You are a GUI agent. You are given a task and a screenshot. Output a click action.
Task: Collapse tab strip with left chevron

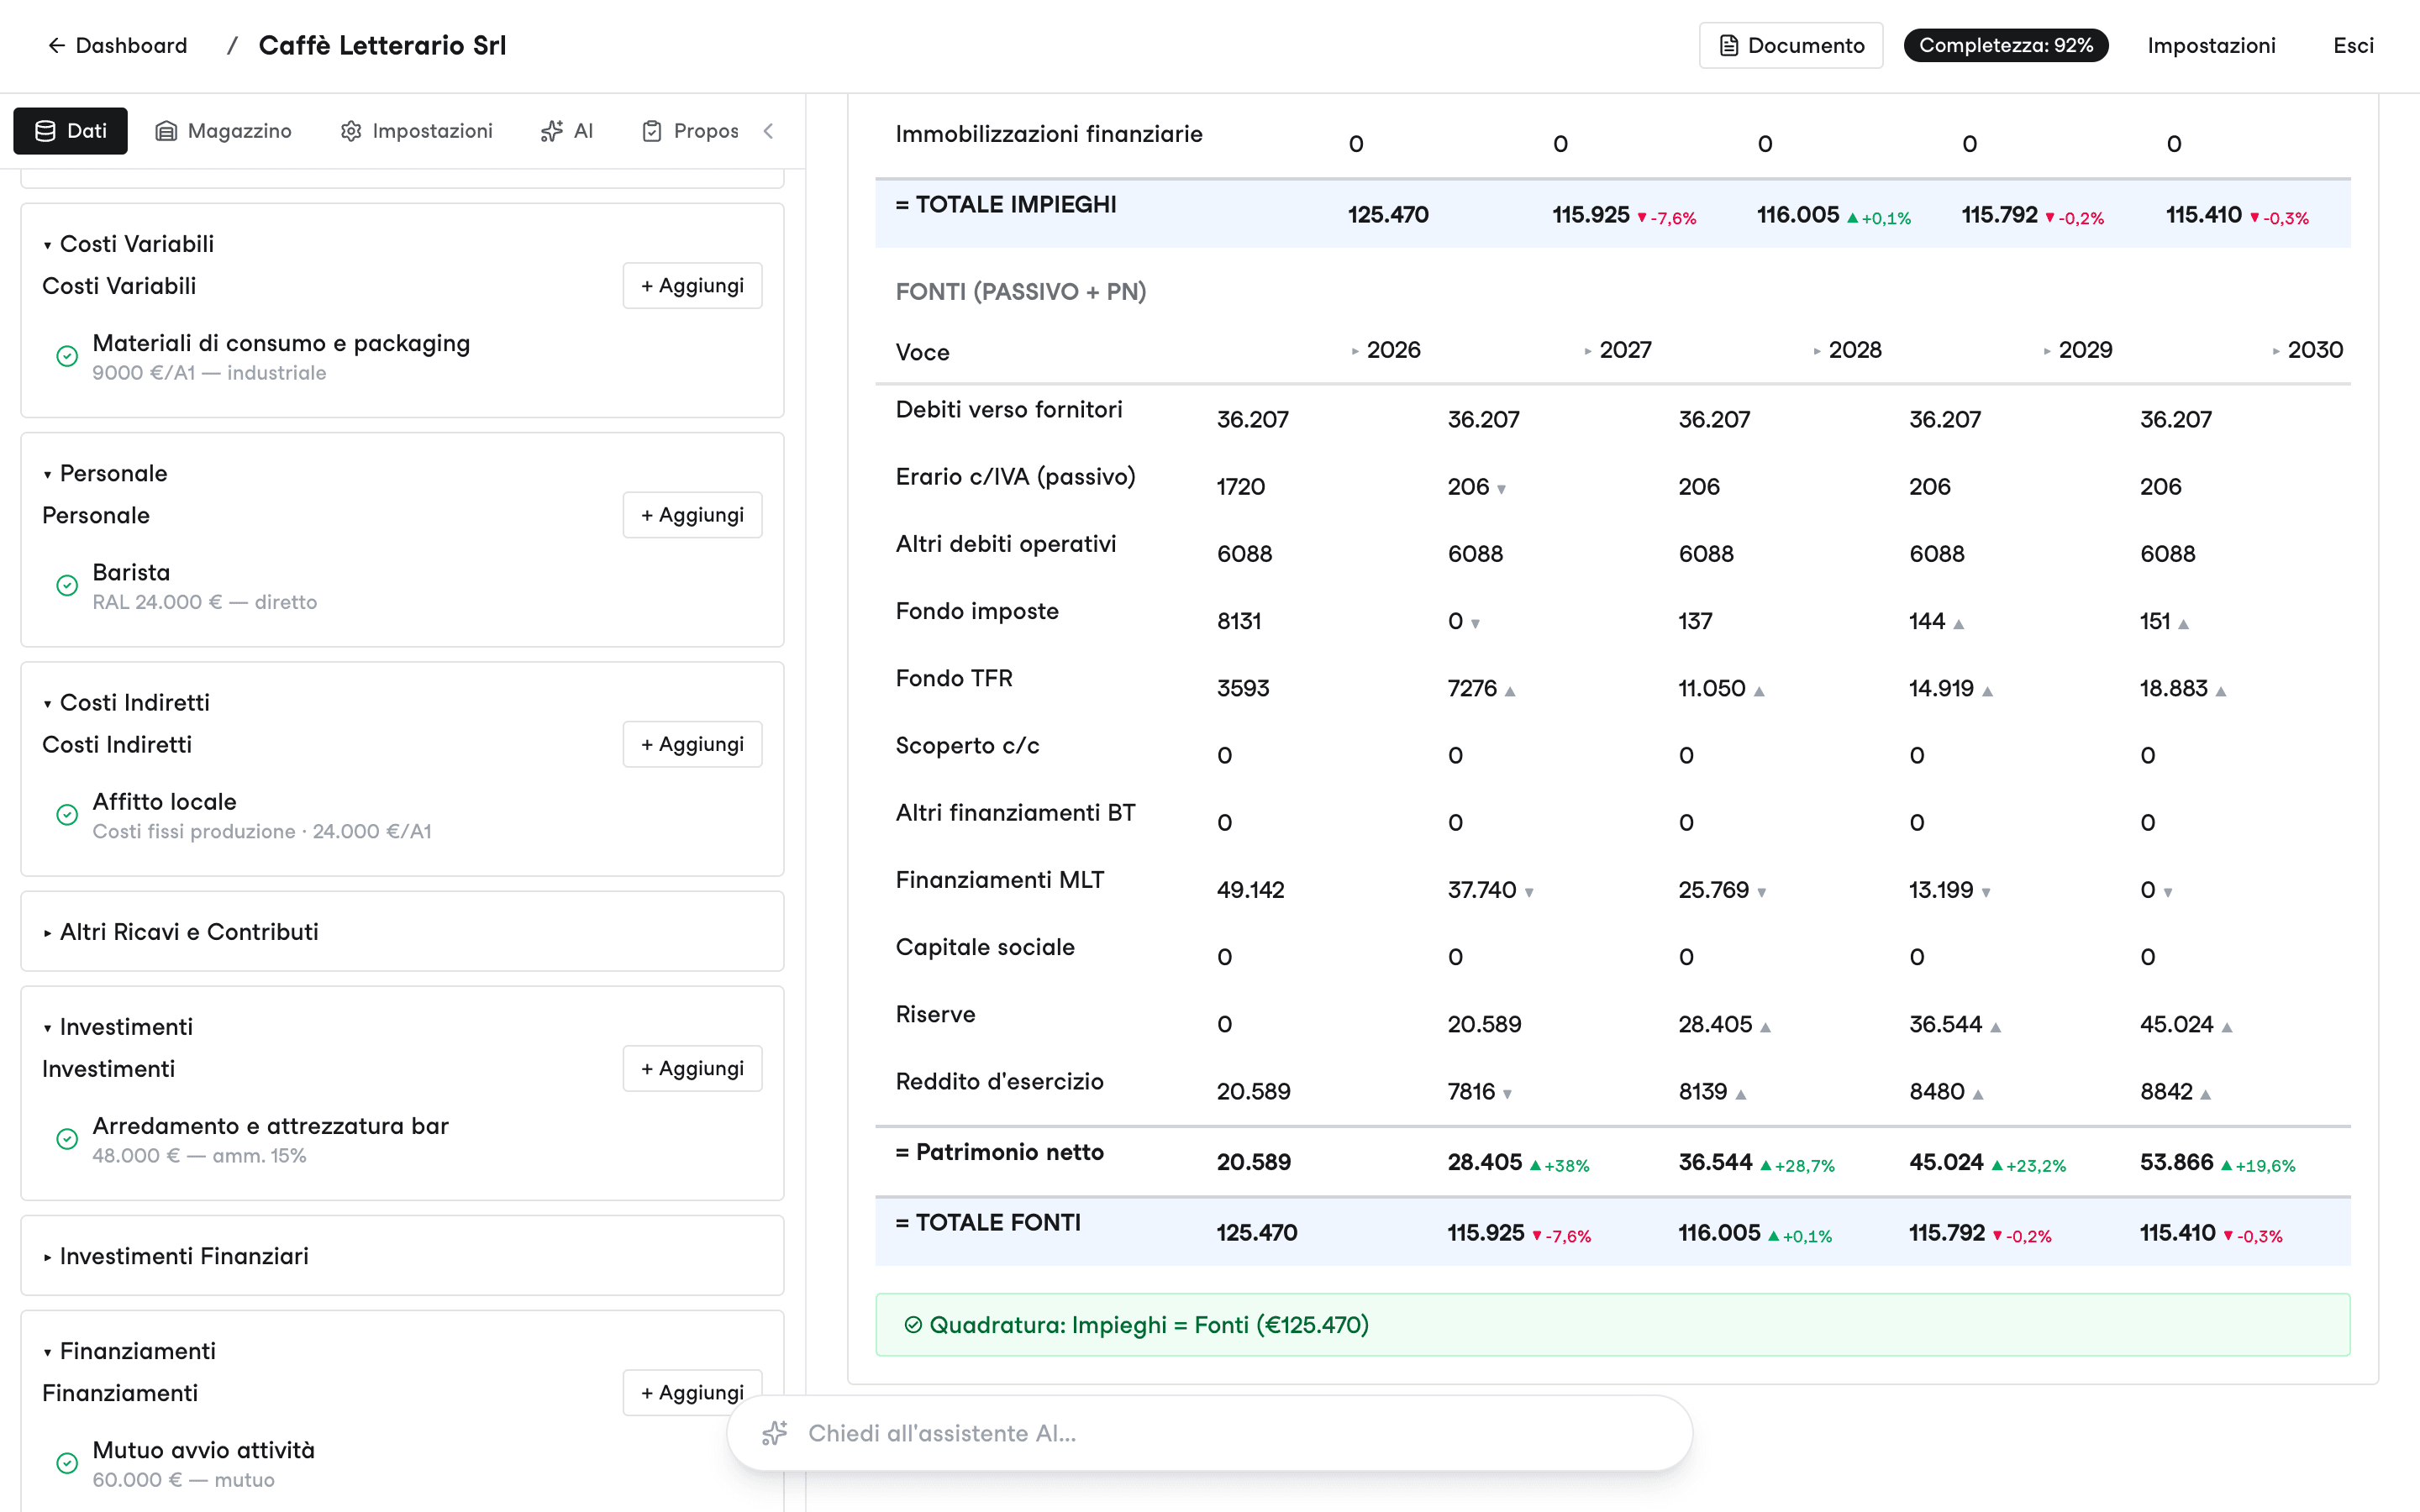768,131
